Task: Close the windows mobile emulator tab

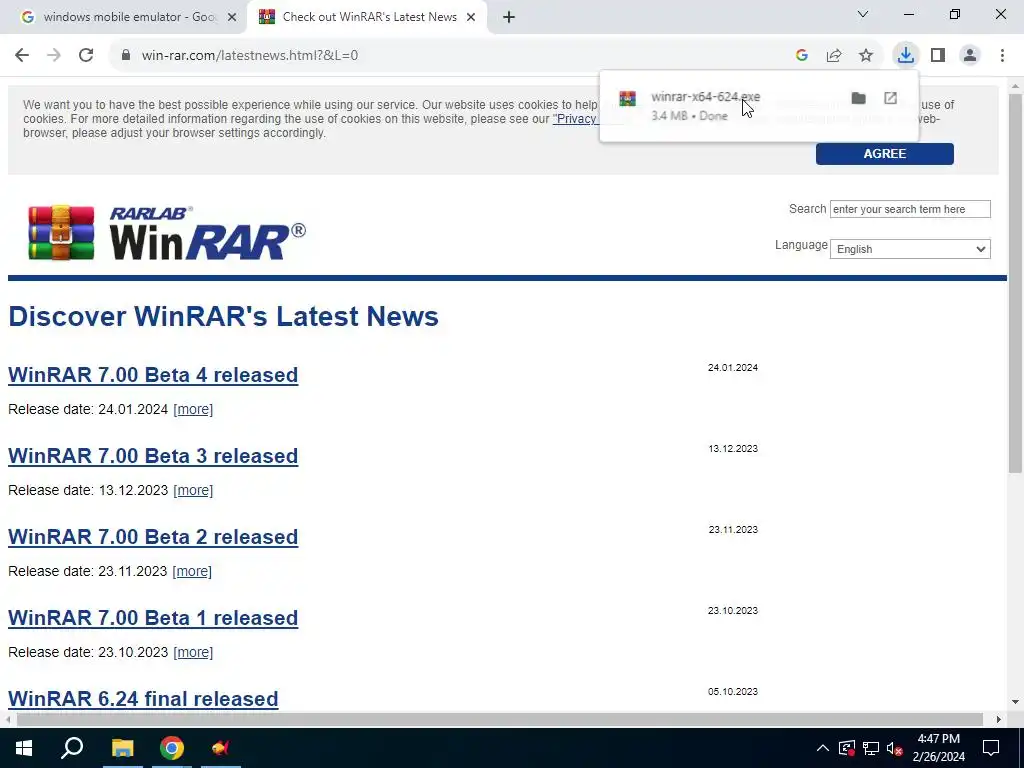Action: coord(231,17)
